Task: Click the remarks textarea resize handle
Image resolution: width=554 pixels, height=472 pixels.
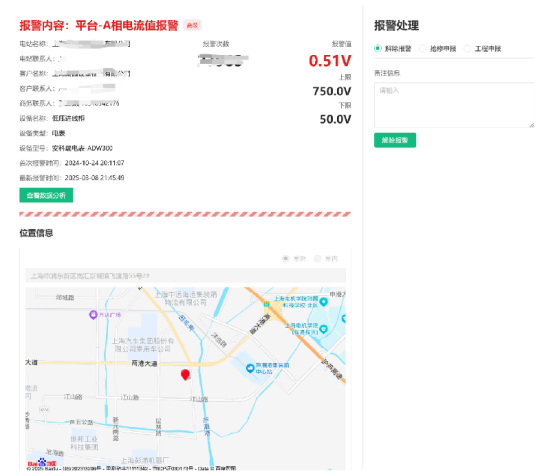Action: [532, 125]
